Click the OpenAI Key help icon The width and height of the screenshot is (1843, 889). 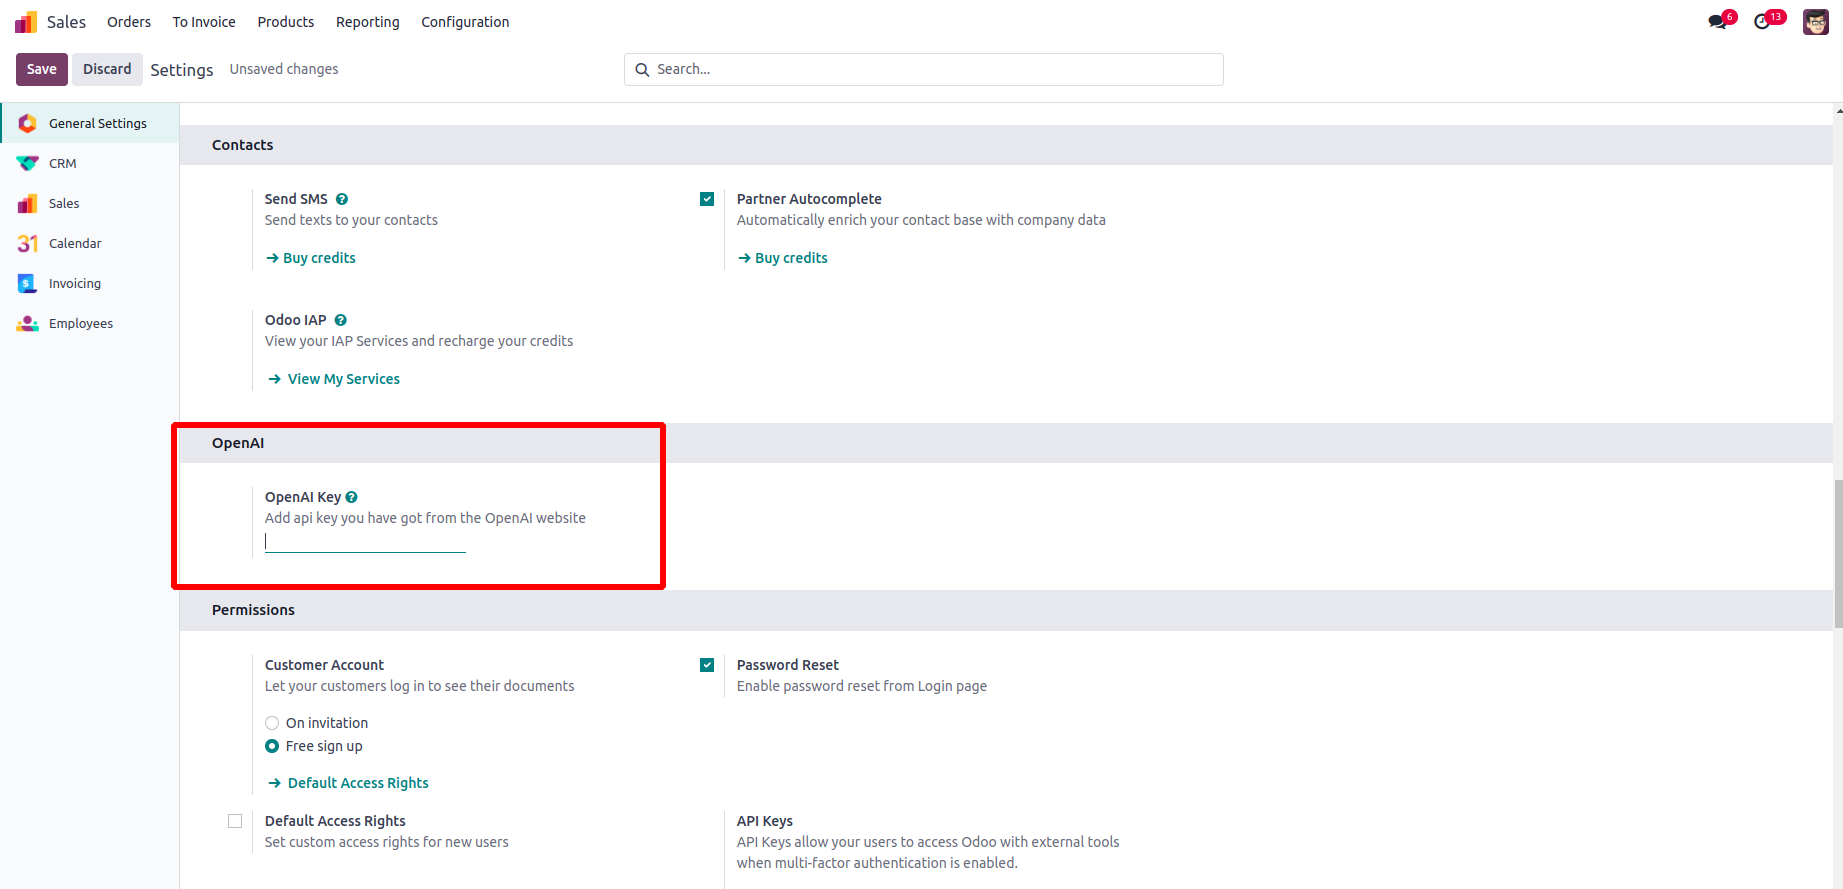(x=352, y=497)
